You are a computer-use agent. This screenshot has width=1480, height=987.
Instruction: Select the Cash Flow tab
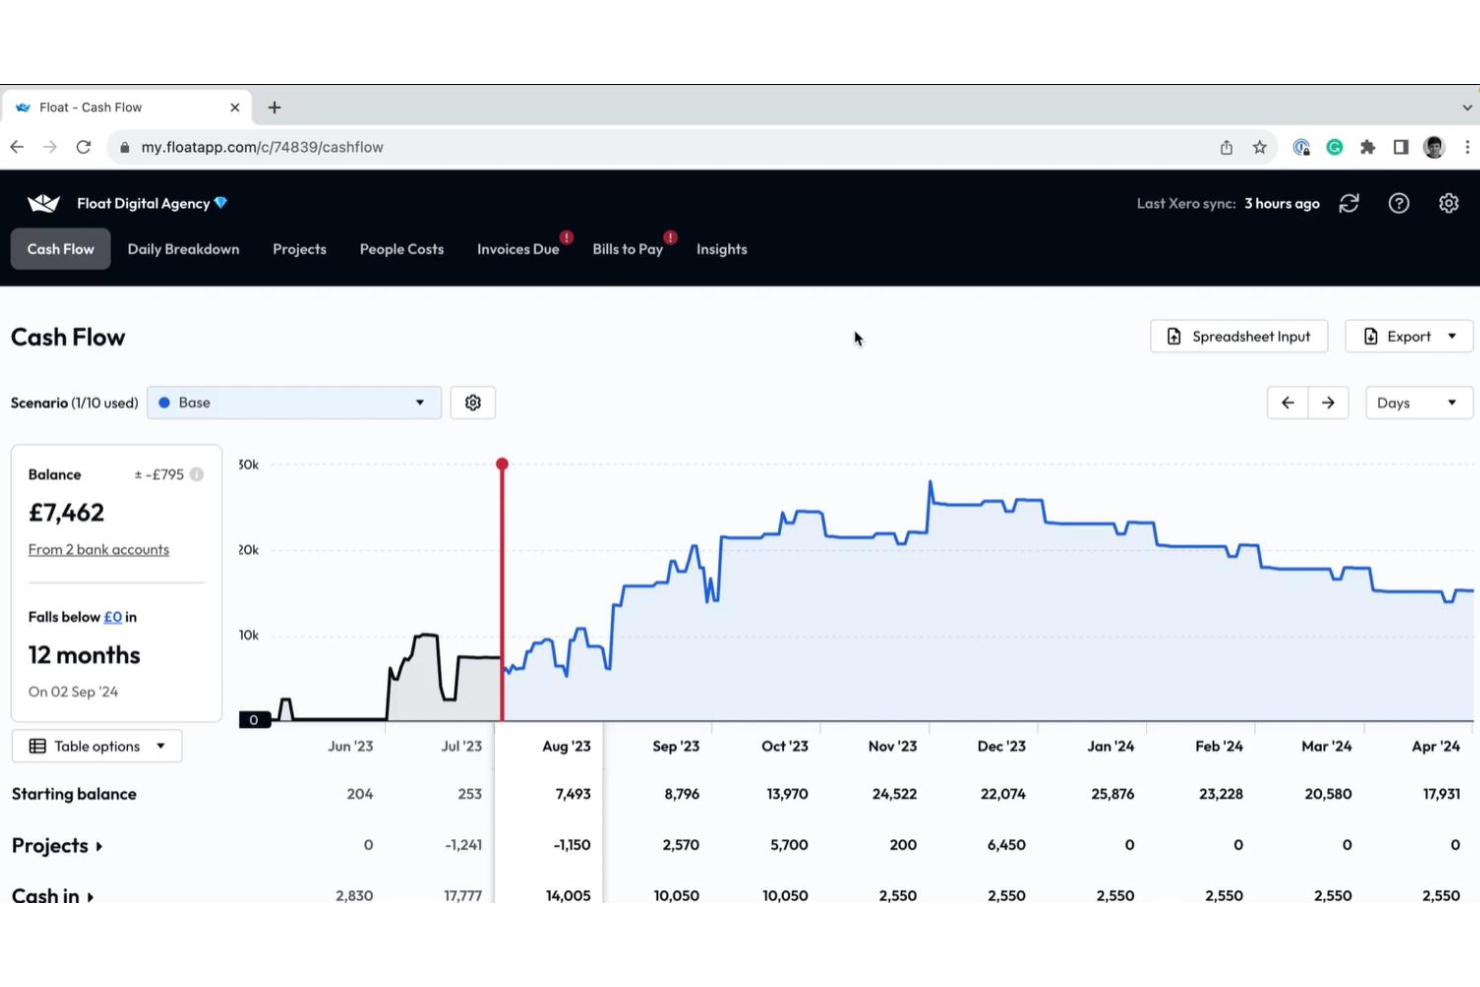coord(61,249)
